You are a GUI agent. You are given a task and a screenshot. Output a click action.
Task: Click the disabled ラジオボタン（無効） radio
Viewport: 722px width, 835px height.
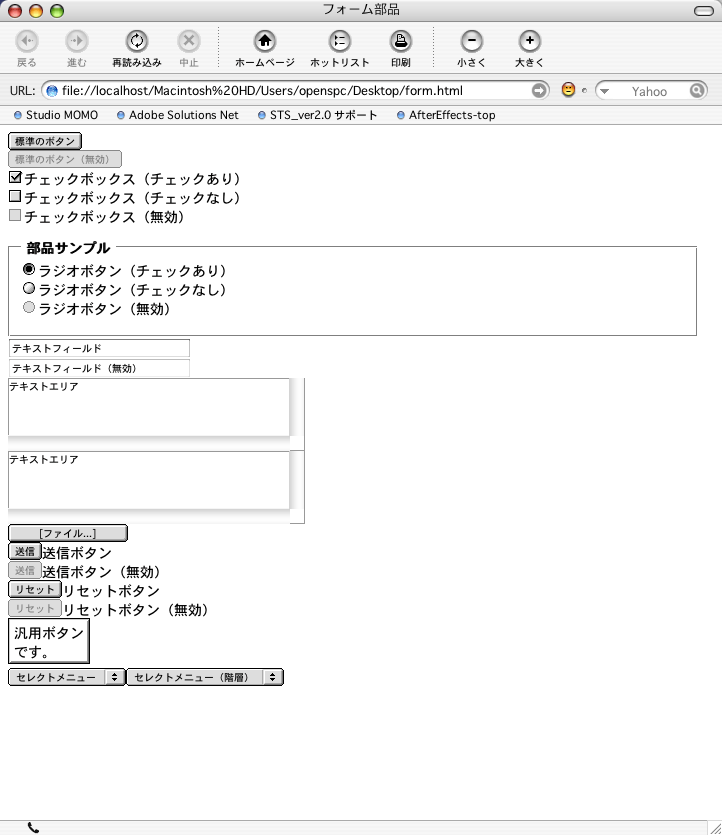[x=29, y=307]
